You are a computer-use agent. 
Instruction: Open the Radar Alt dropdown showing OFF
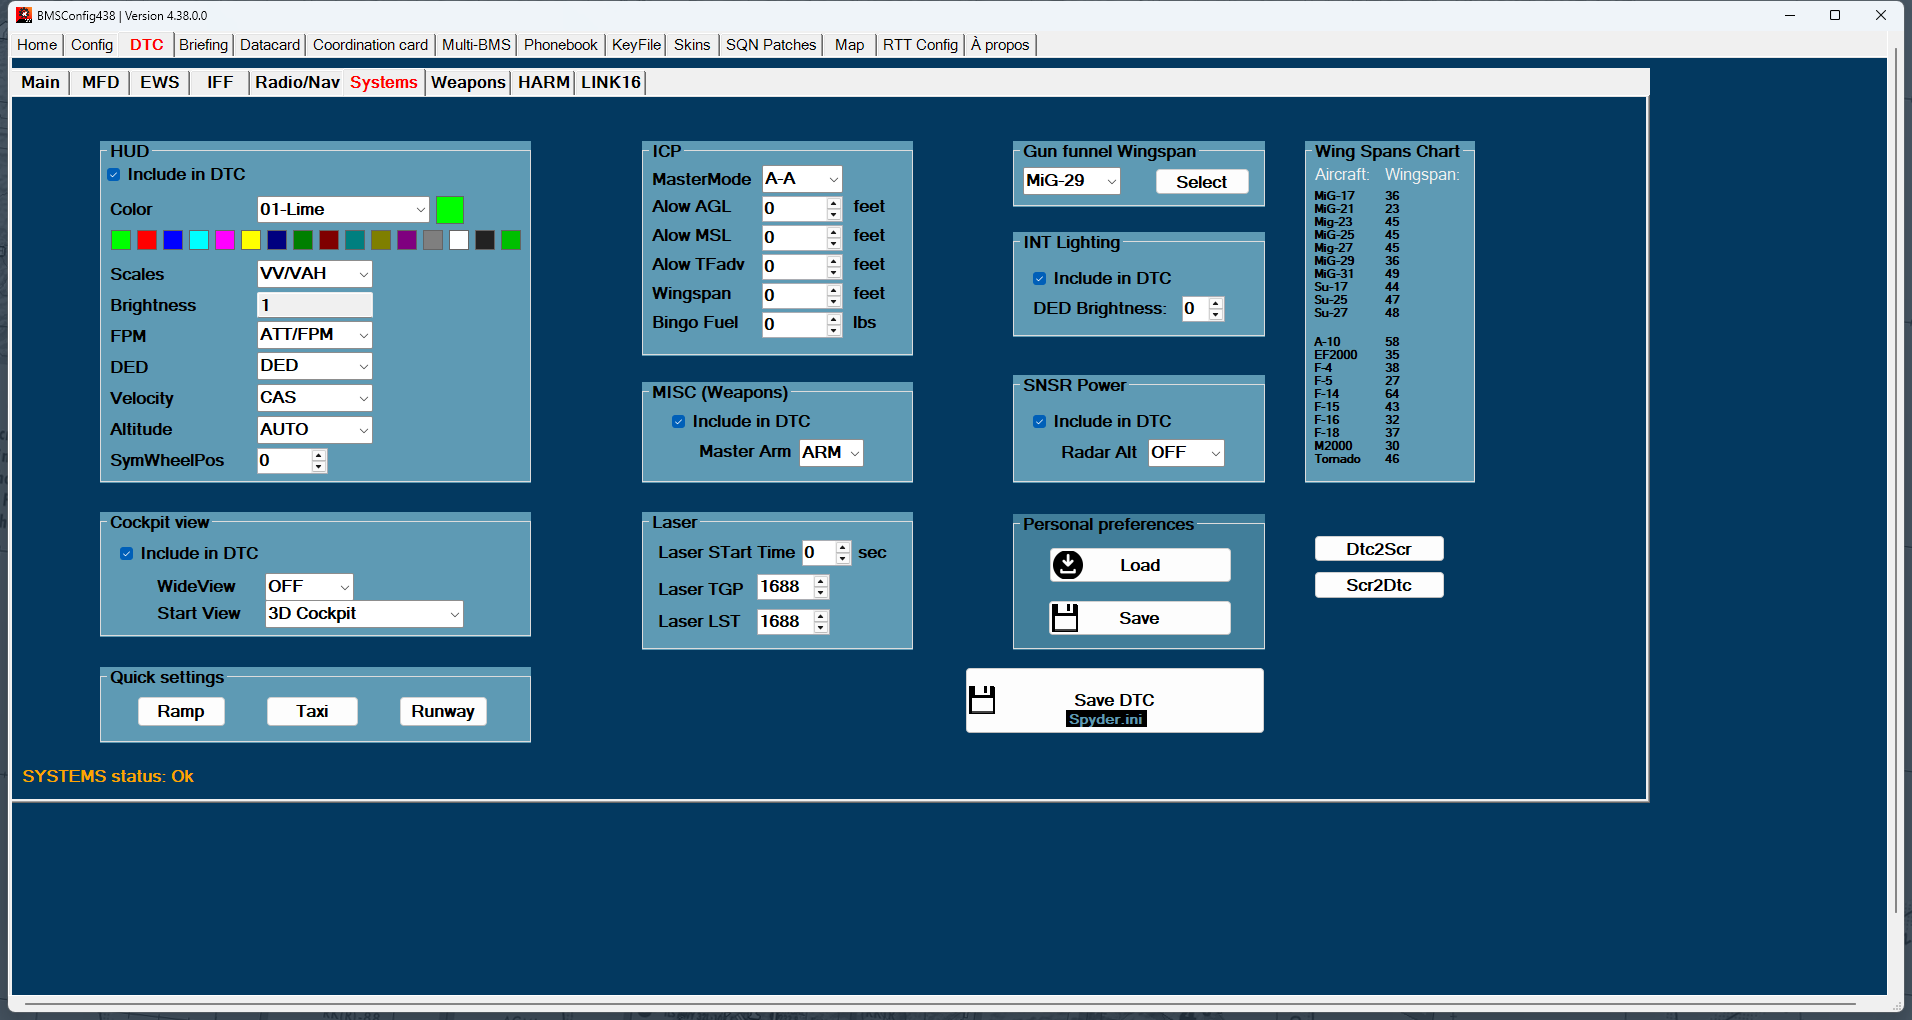click(x=1186, y=453)
